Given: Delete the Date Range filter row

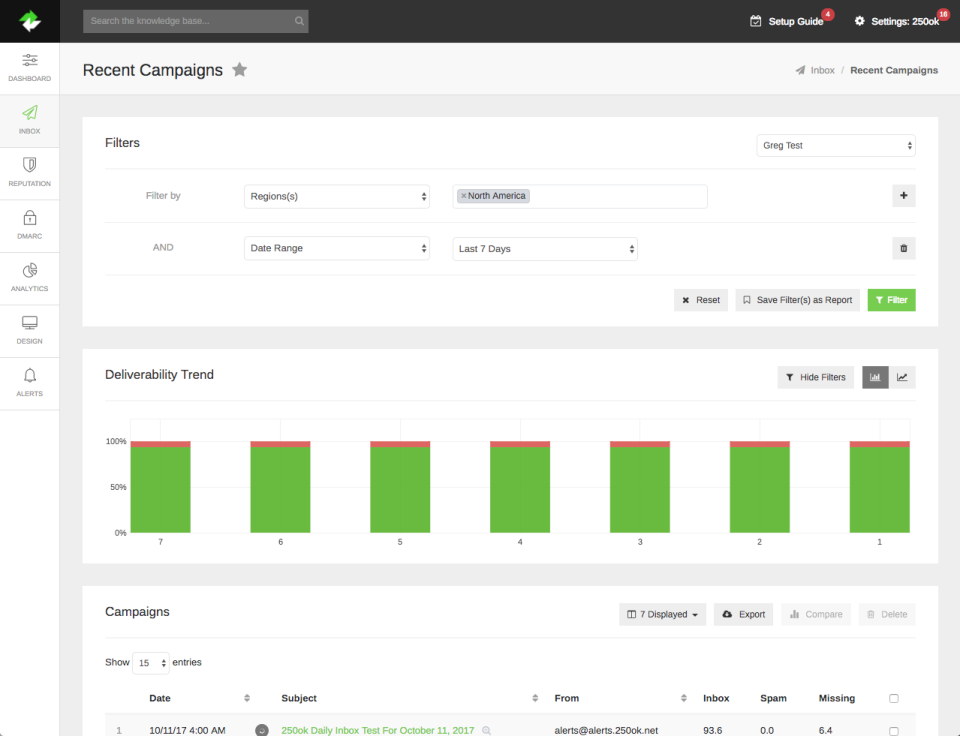Looking at the screenshot, I should click(x=903, y=248).
